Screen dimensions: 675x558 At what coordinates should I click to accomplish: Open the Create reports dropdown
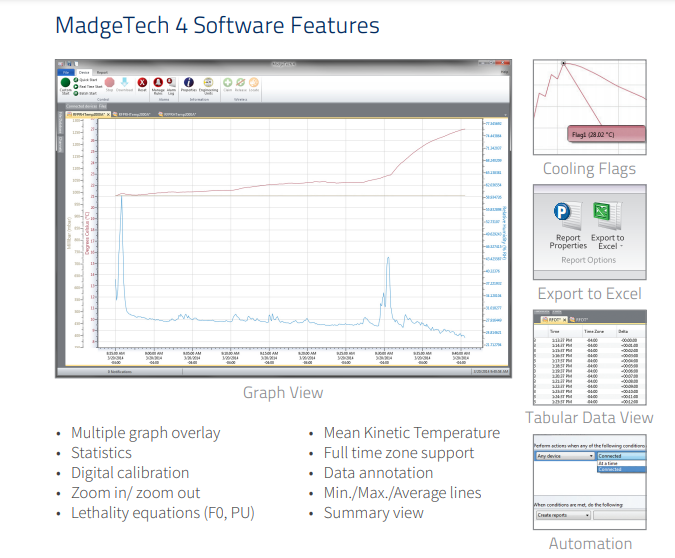[x=563, y=515]
